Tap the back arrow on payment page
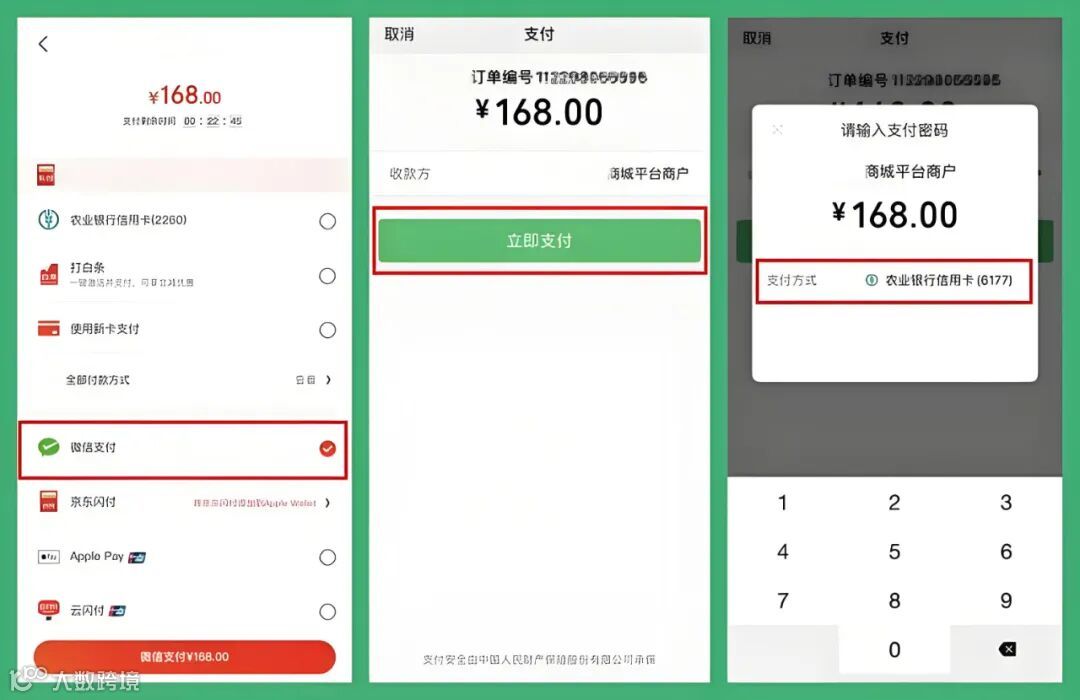 pyautogui.click(x=43, y=44)
